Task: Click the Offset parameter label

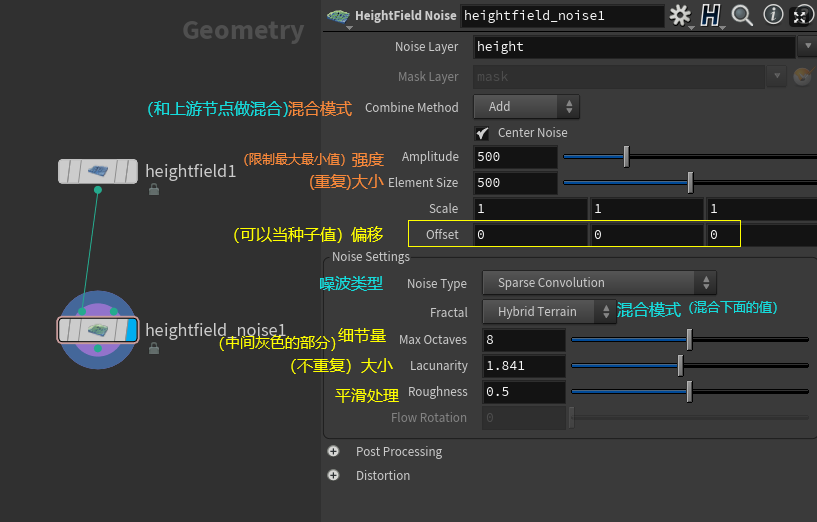Action: coord(442,234)
